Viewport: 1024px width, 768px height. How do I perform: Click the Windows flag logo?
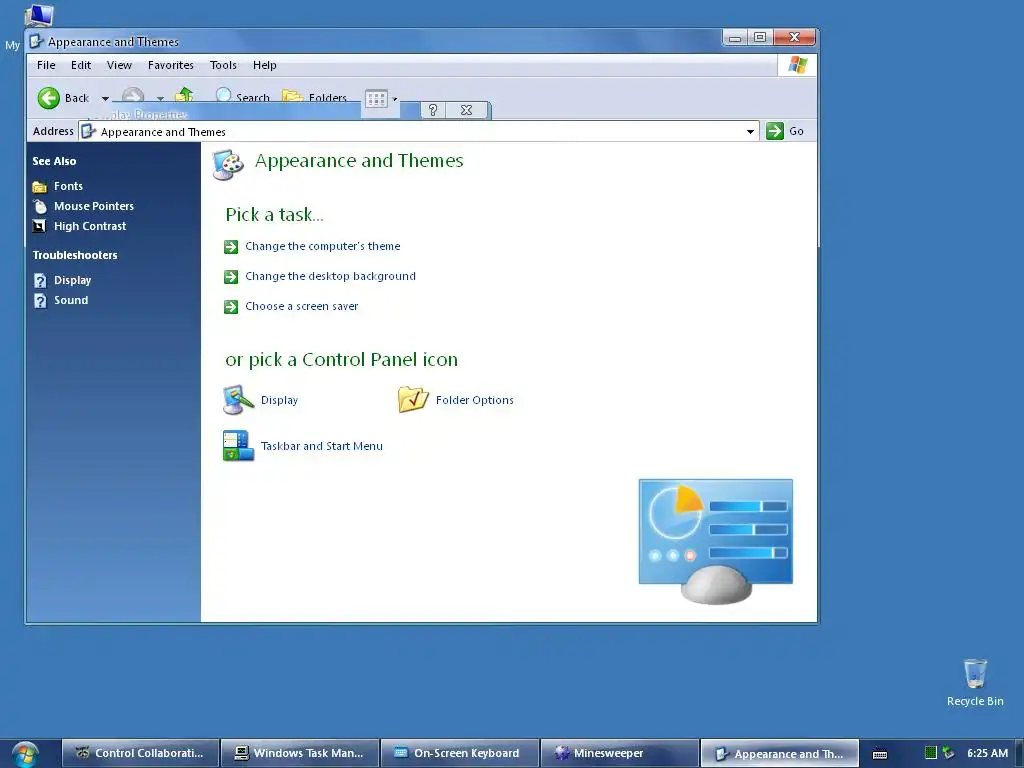tap(797, 65)
